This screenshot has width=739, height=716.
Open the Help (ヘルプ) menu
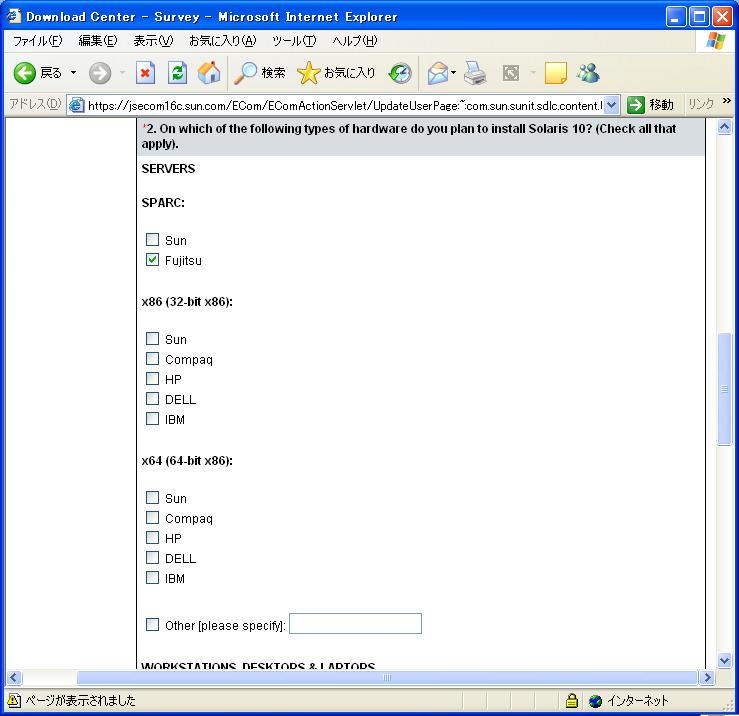pyautogui.click(x=355, y=41)
